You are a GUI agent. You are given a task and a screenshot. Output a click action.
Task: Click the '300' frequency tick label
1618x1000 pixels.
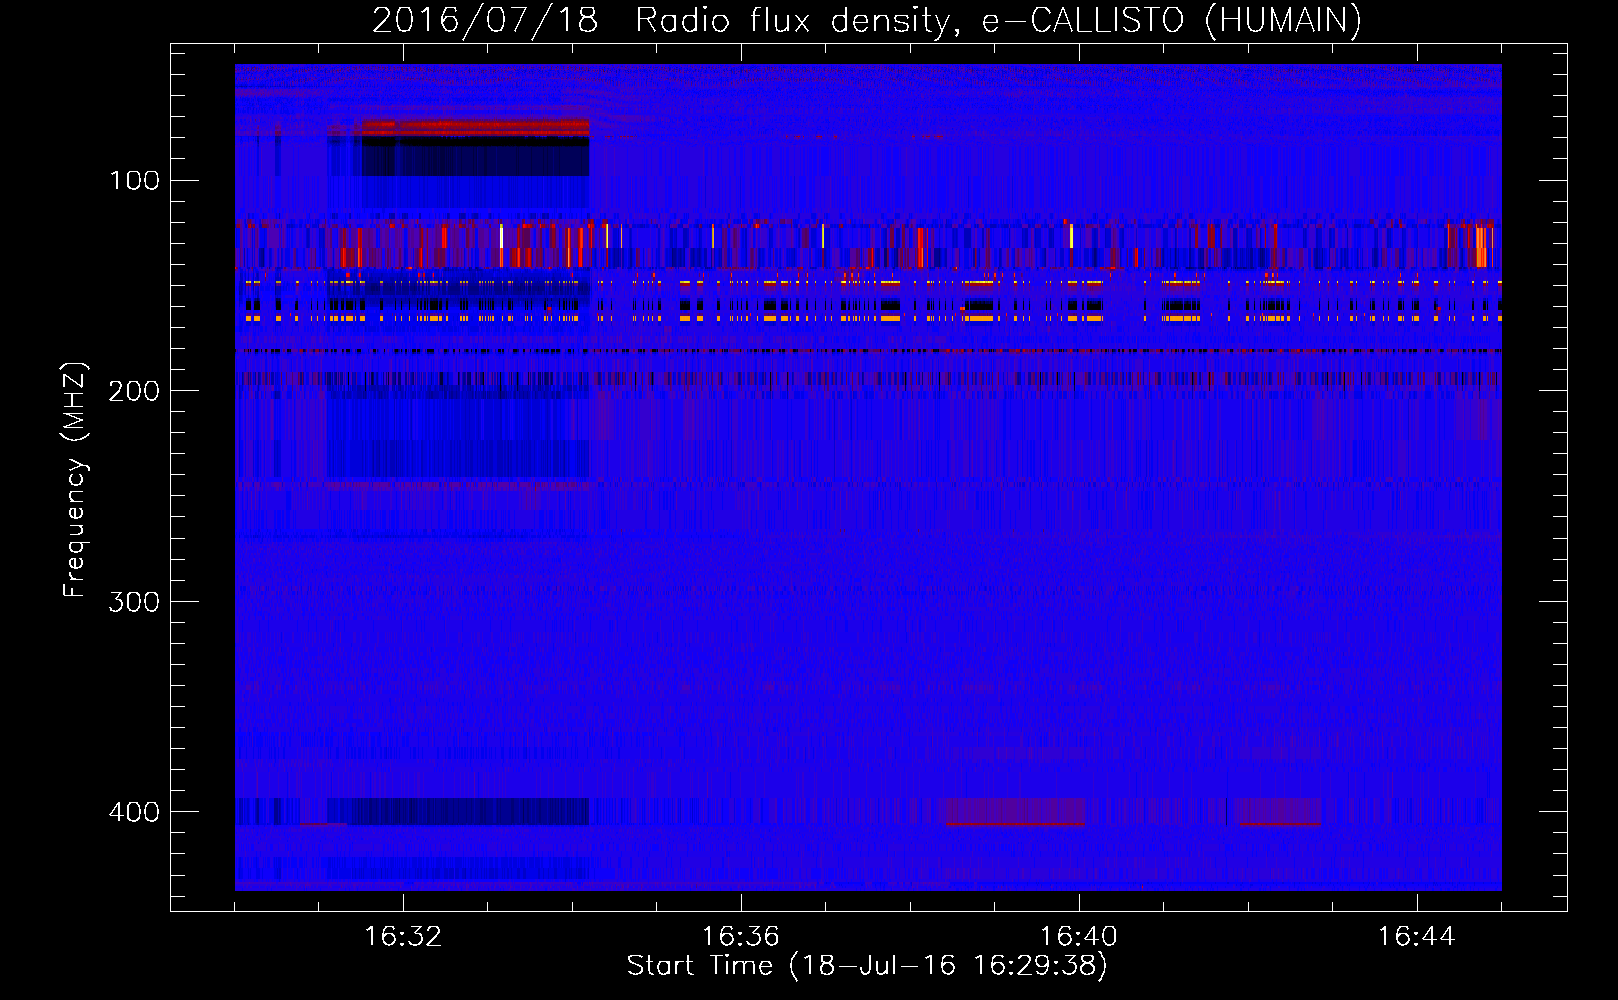[134, 601]
